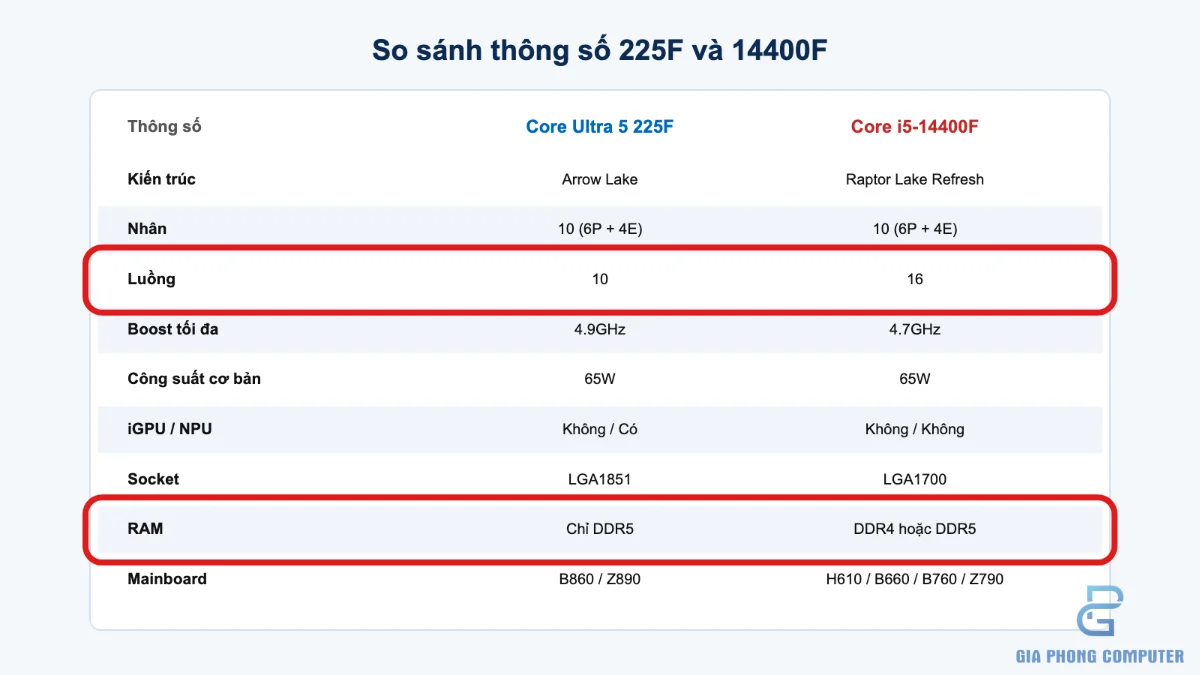Click the "H610 / B660 / B760 / Z790" cell
Image resolution: width=1200 pixels, height=675 pixels.
click(915, 579)
